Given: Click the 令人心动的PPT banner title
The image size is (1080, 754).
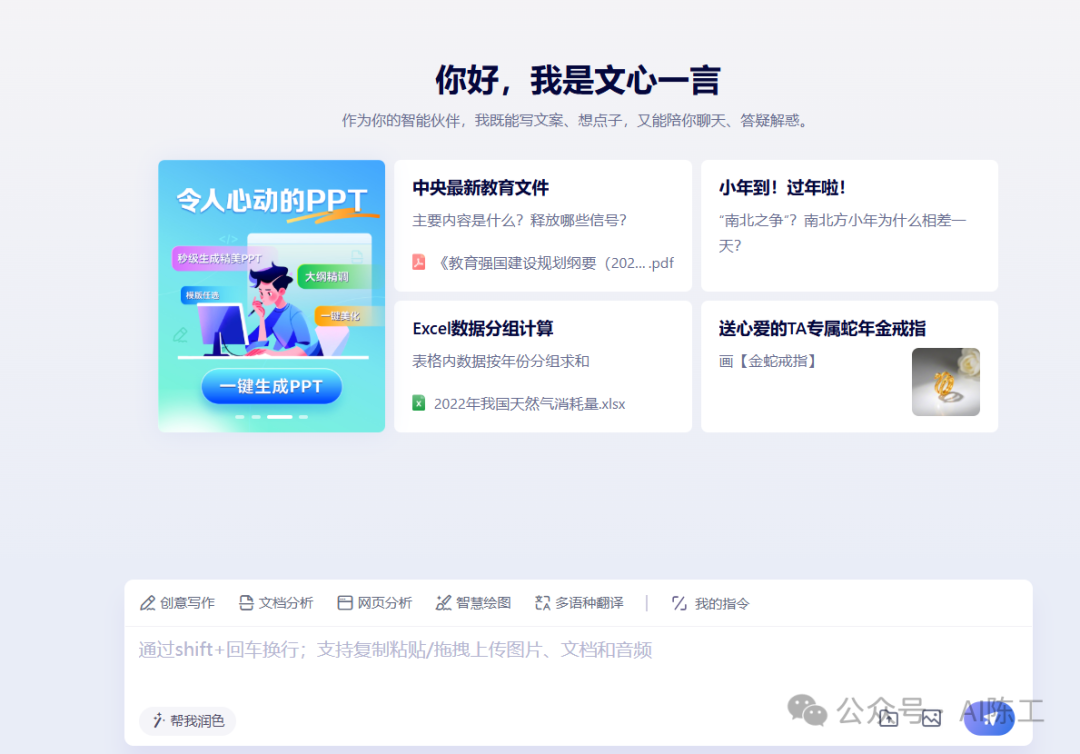Looking at the screenshot, I should click(x=271, y=200).
